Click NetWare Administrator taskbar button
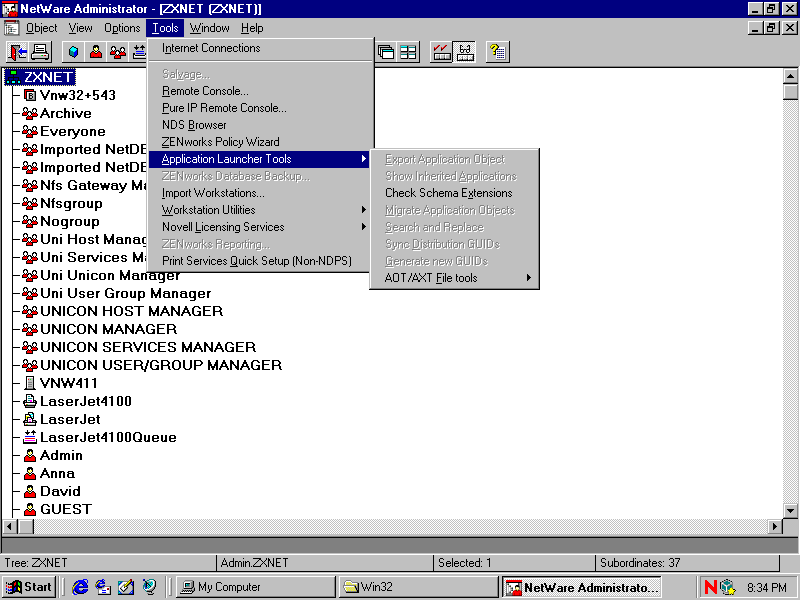Image resolution: width=800 pixels, height=600 pixels. coord(582,587)
